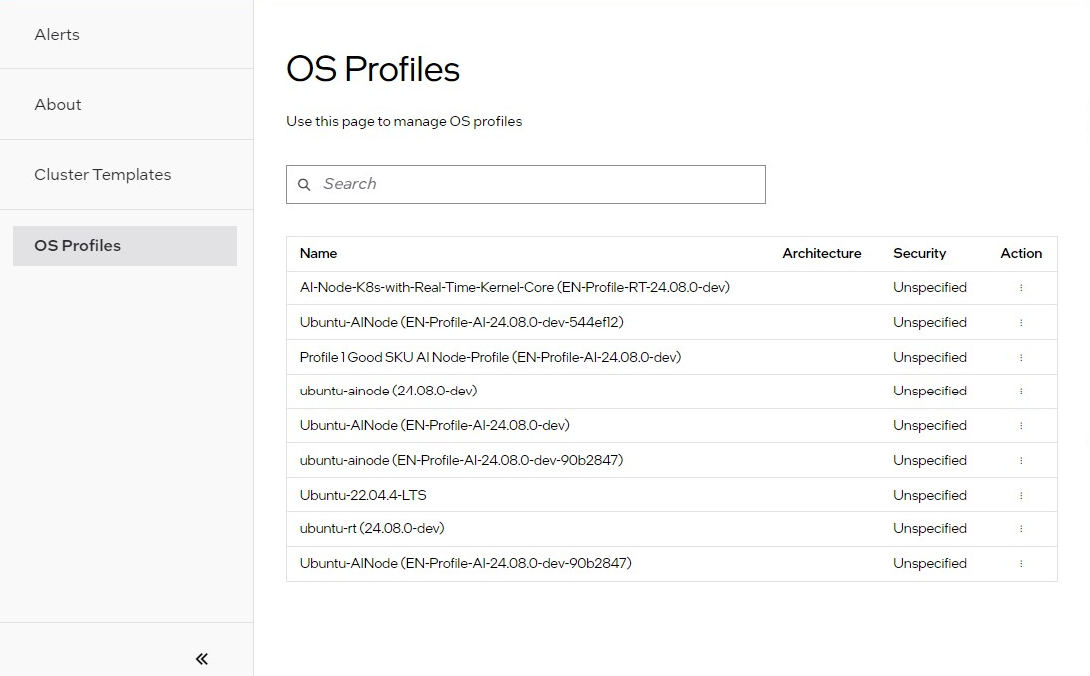Open actions for last Ubuntu-AINode 90b2847 row
Screen dimensions: 1090x676
[x=1021, y=564]
